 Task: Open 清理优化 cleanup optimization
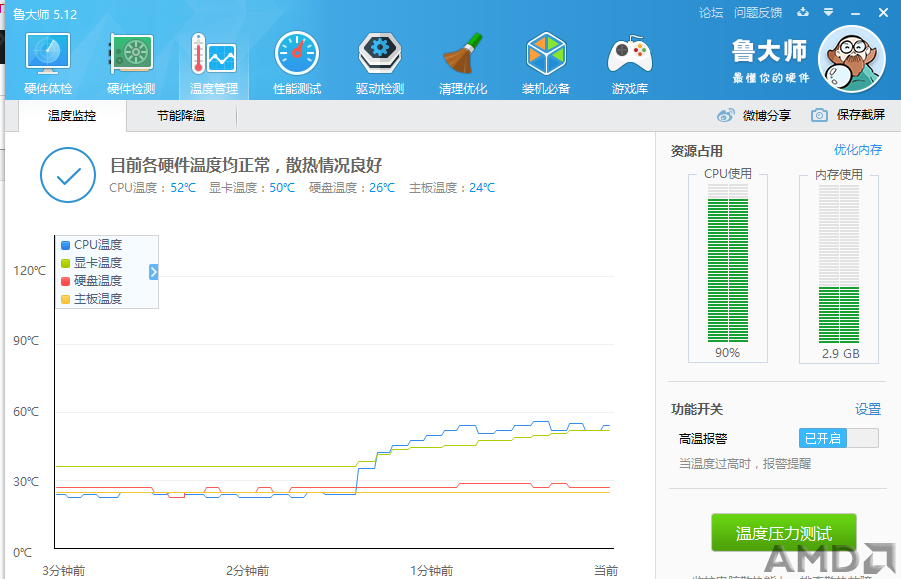tap(463, 64)
